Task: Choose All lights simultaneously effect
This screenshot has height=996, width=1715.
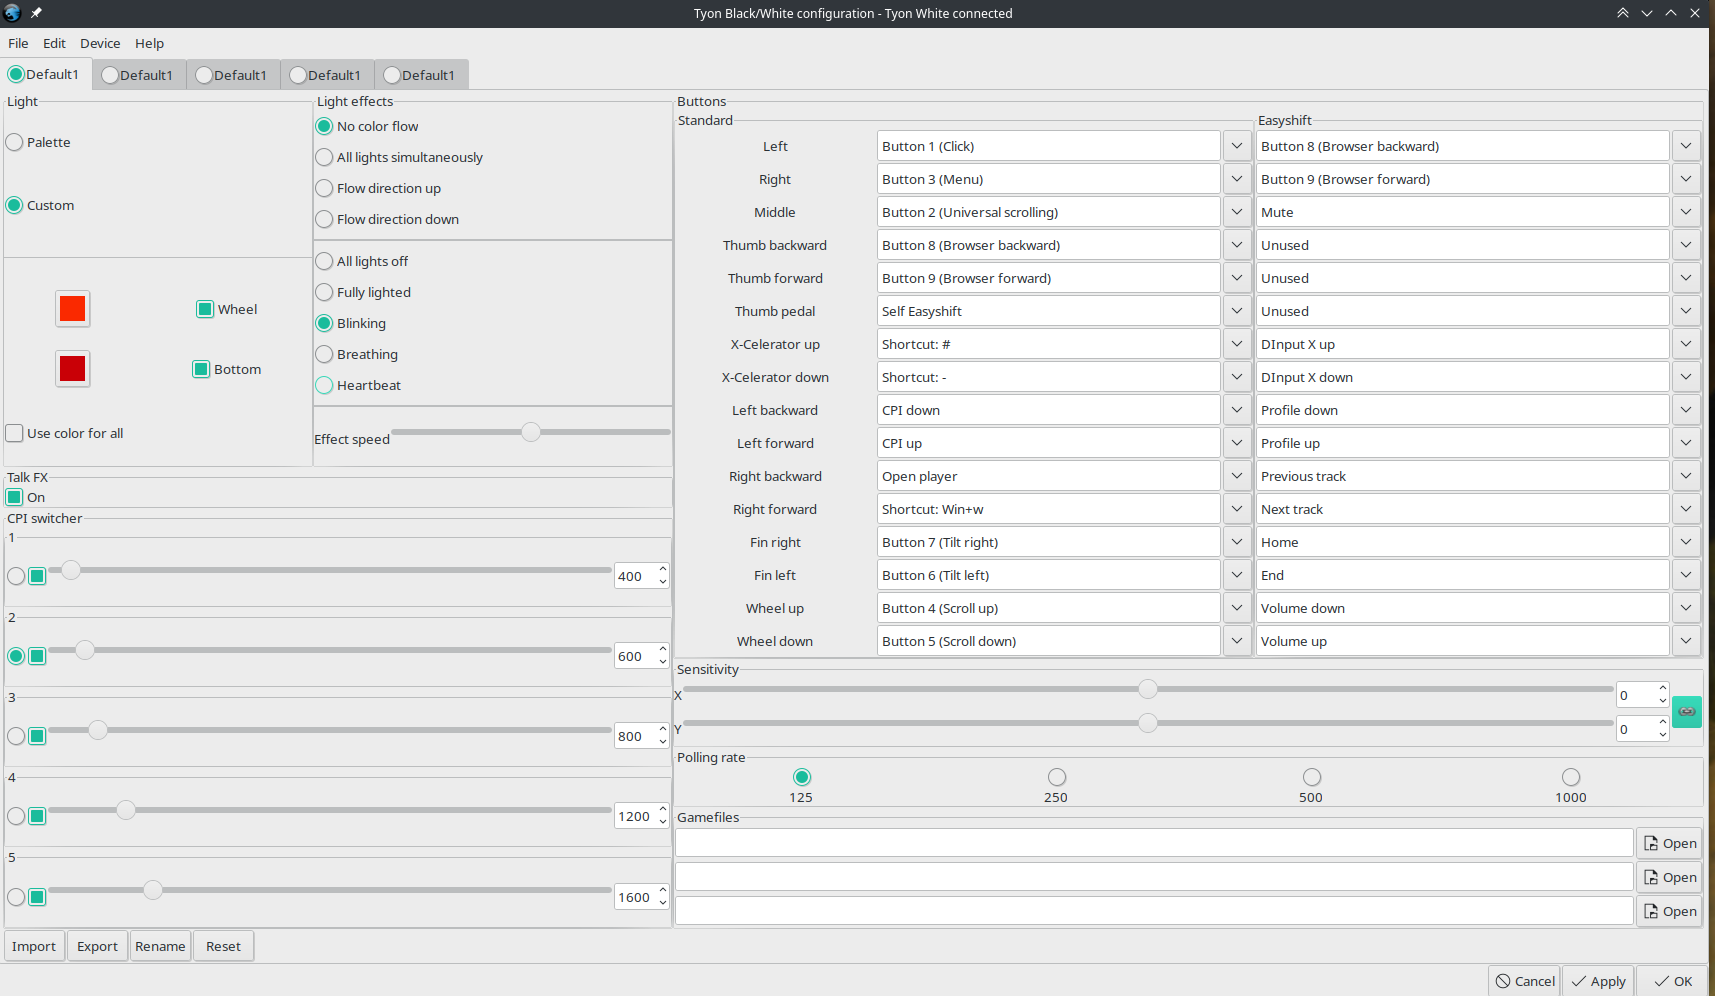Action: [399, 157]
